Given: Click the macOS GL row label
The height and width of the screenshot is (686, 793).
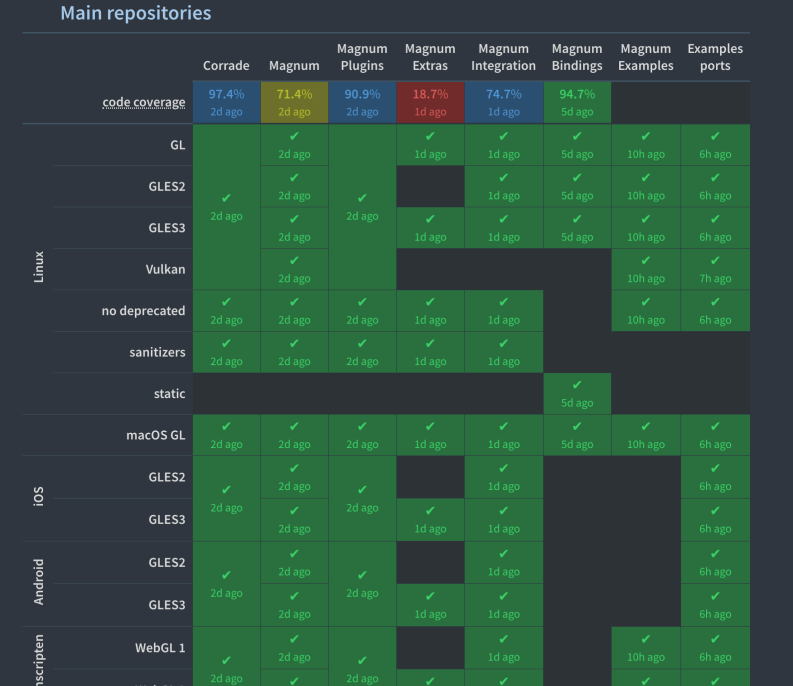Looking at the screenshot, I should pyautogui.click(x=156, y=436).
